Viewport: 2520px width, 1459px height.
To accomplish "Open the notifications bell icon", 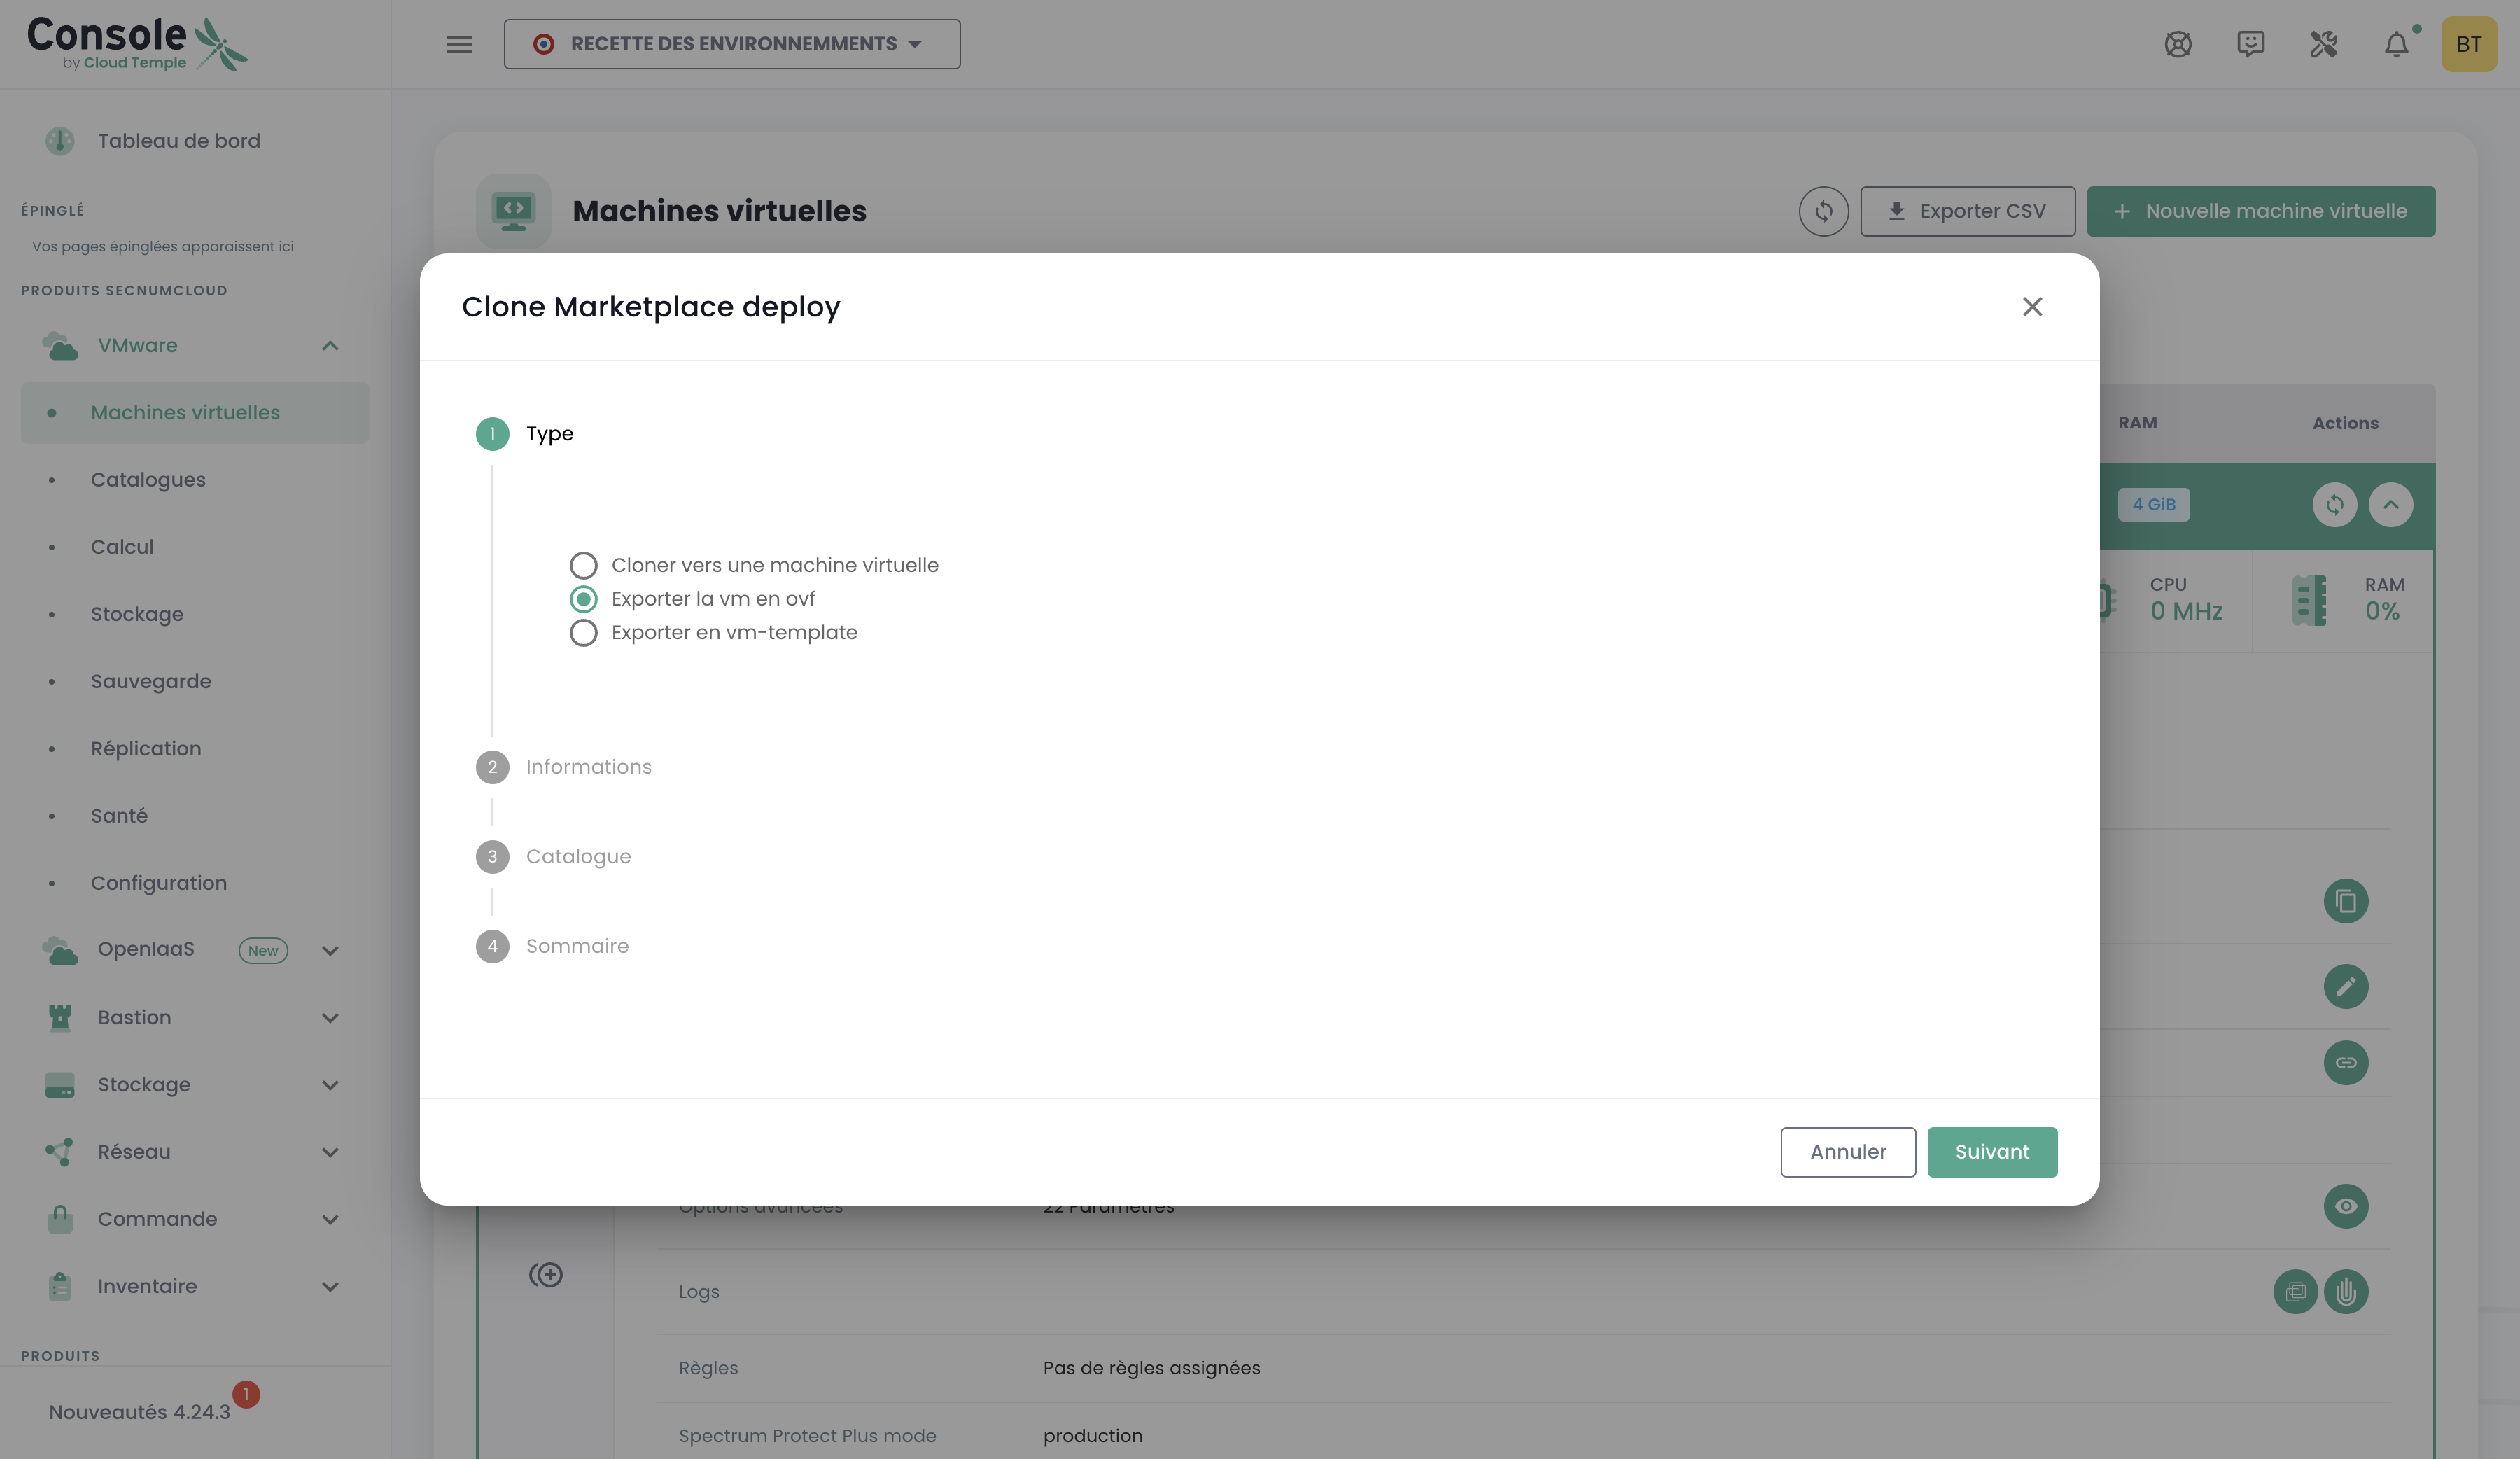I will [x=2396, y=44].
